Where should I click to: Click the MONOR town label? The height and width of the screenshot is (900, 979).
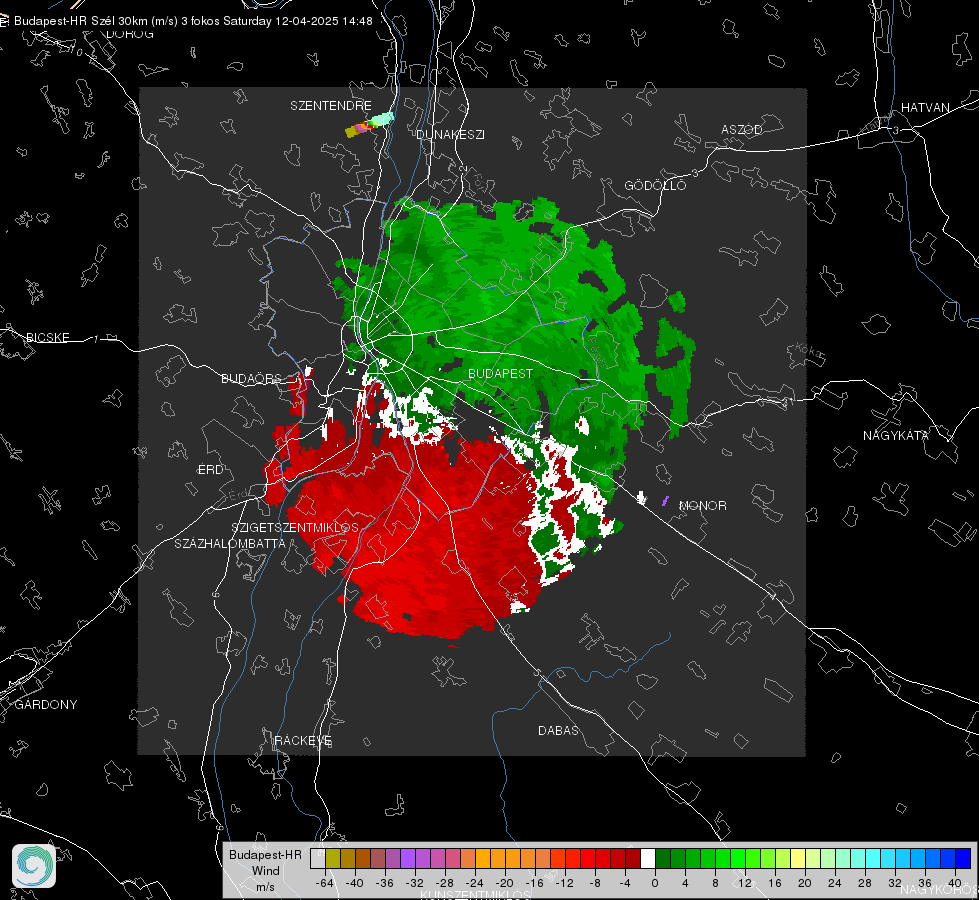pos(702,505)
